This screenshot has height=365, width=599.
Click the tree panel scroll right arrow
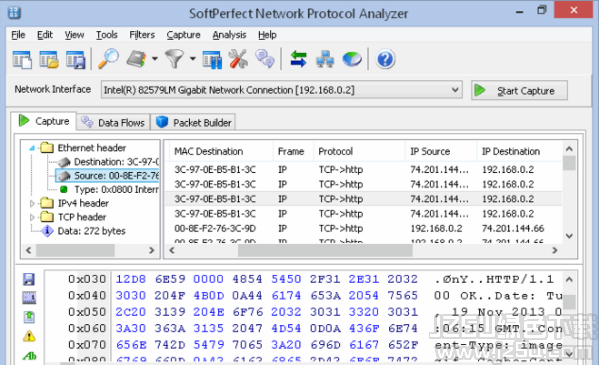click(152, 250)
